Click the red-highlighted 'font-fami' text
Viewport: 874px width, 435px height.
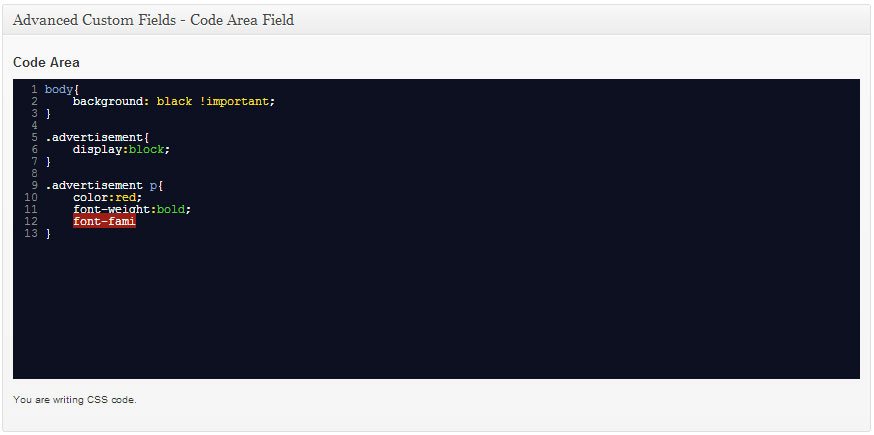(105, 221)
